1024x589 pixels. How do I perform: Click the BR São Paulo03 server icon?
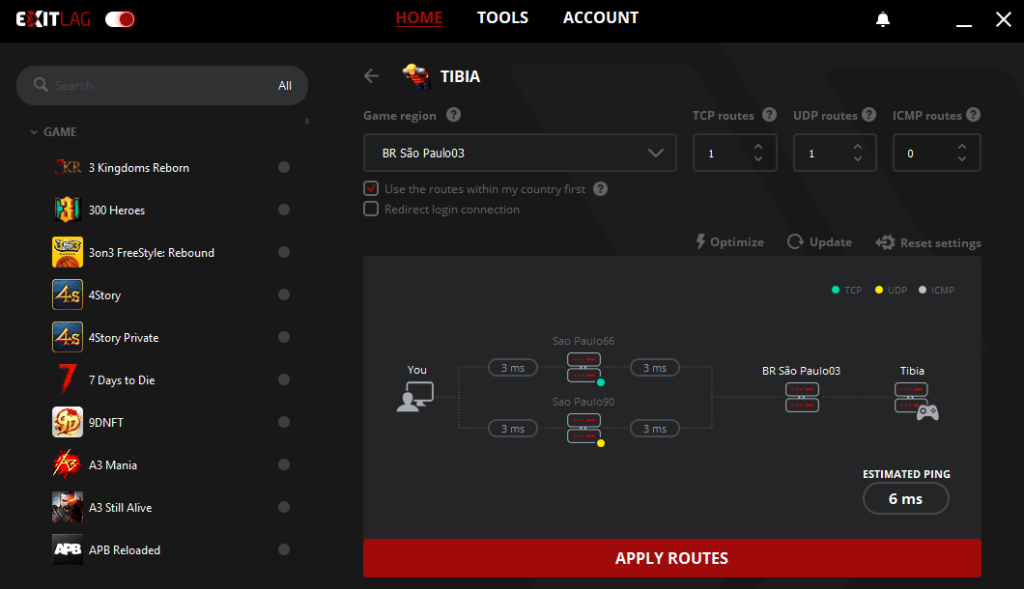[x=802, y=397]
